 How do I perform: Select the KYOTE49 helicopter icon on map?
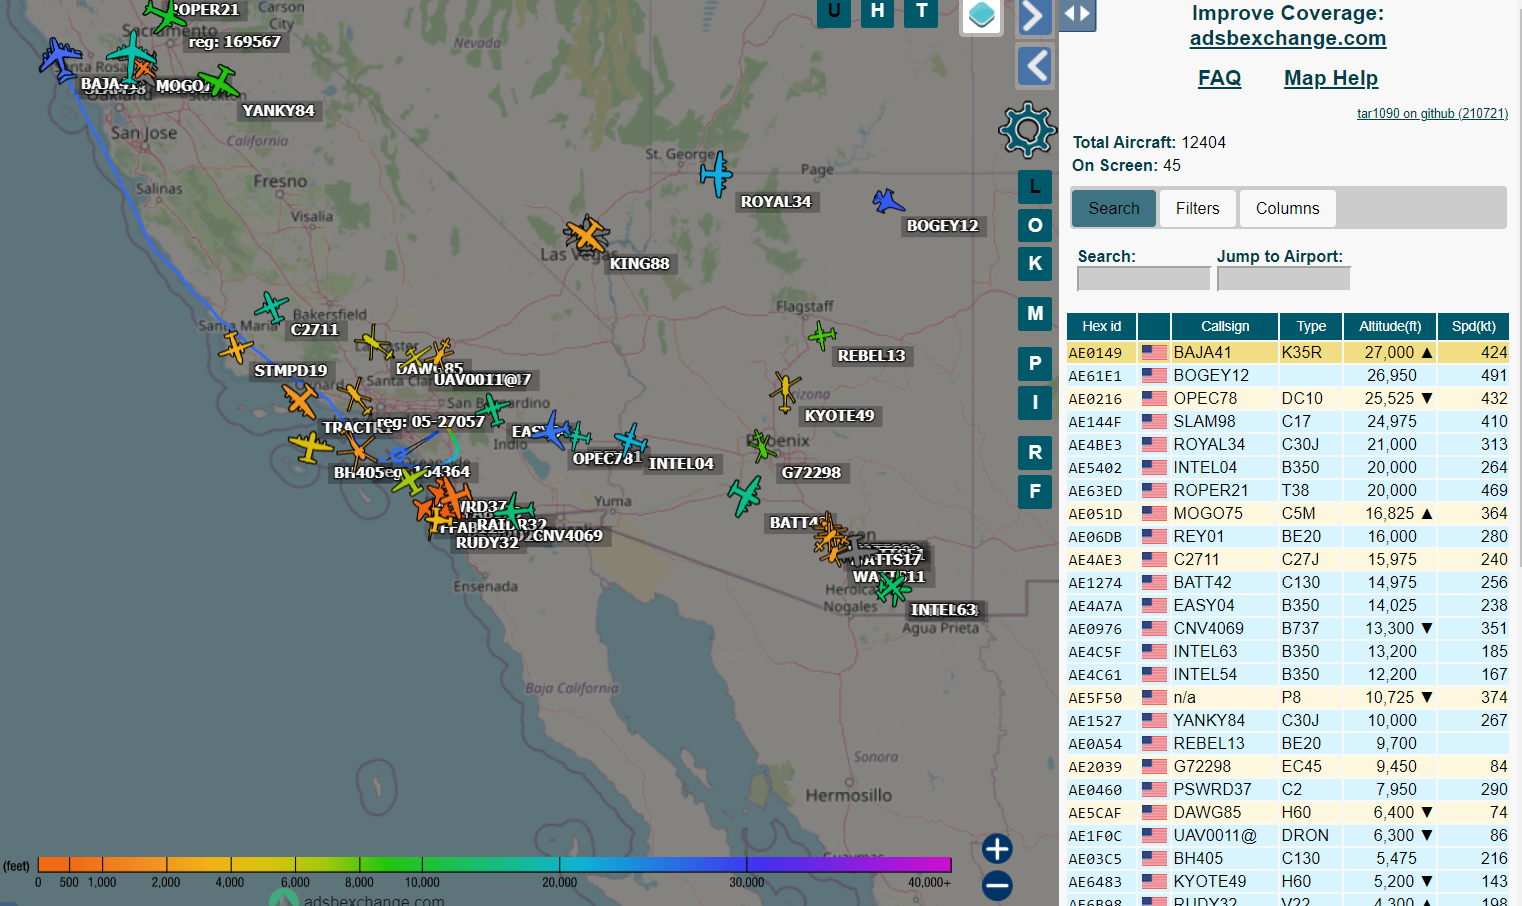tap(785, 391)
